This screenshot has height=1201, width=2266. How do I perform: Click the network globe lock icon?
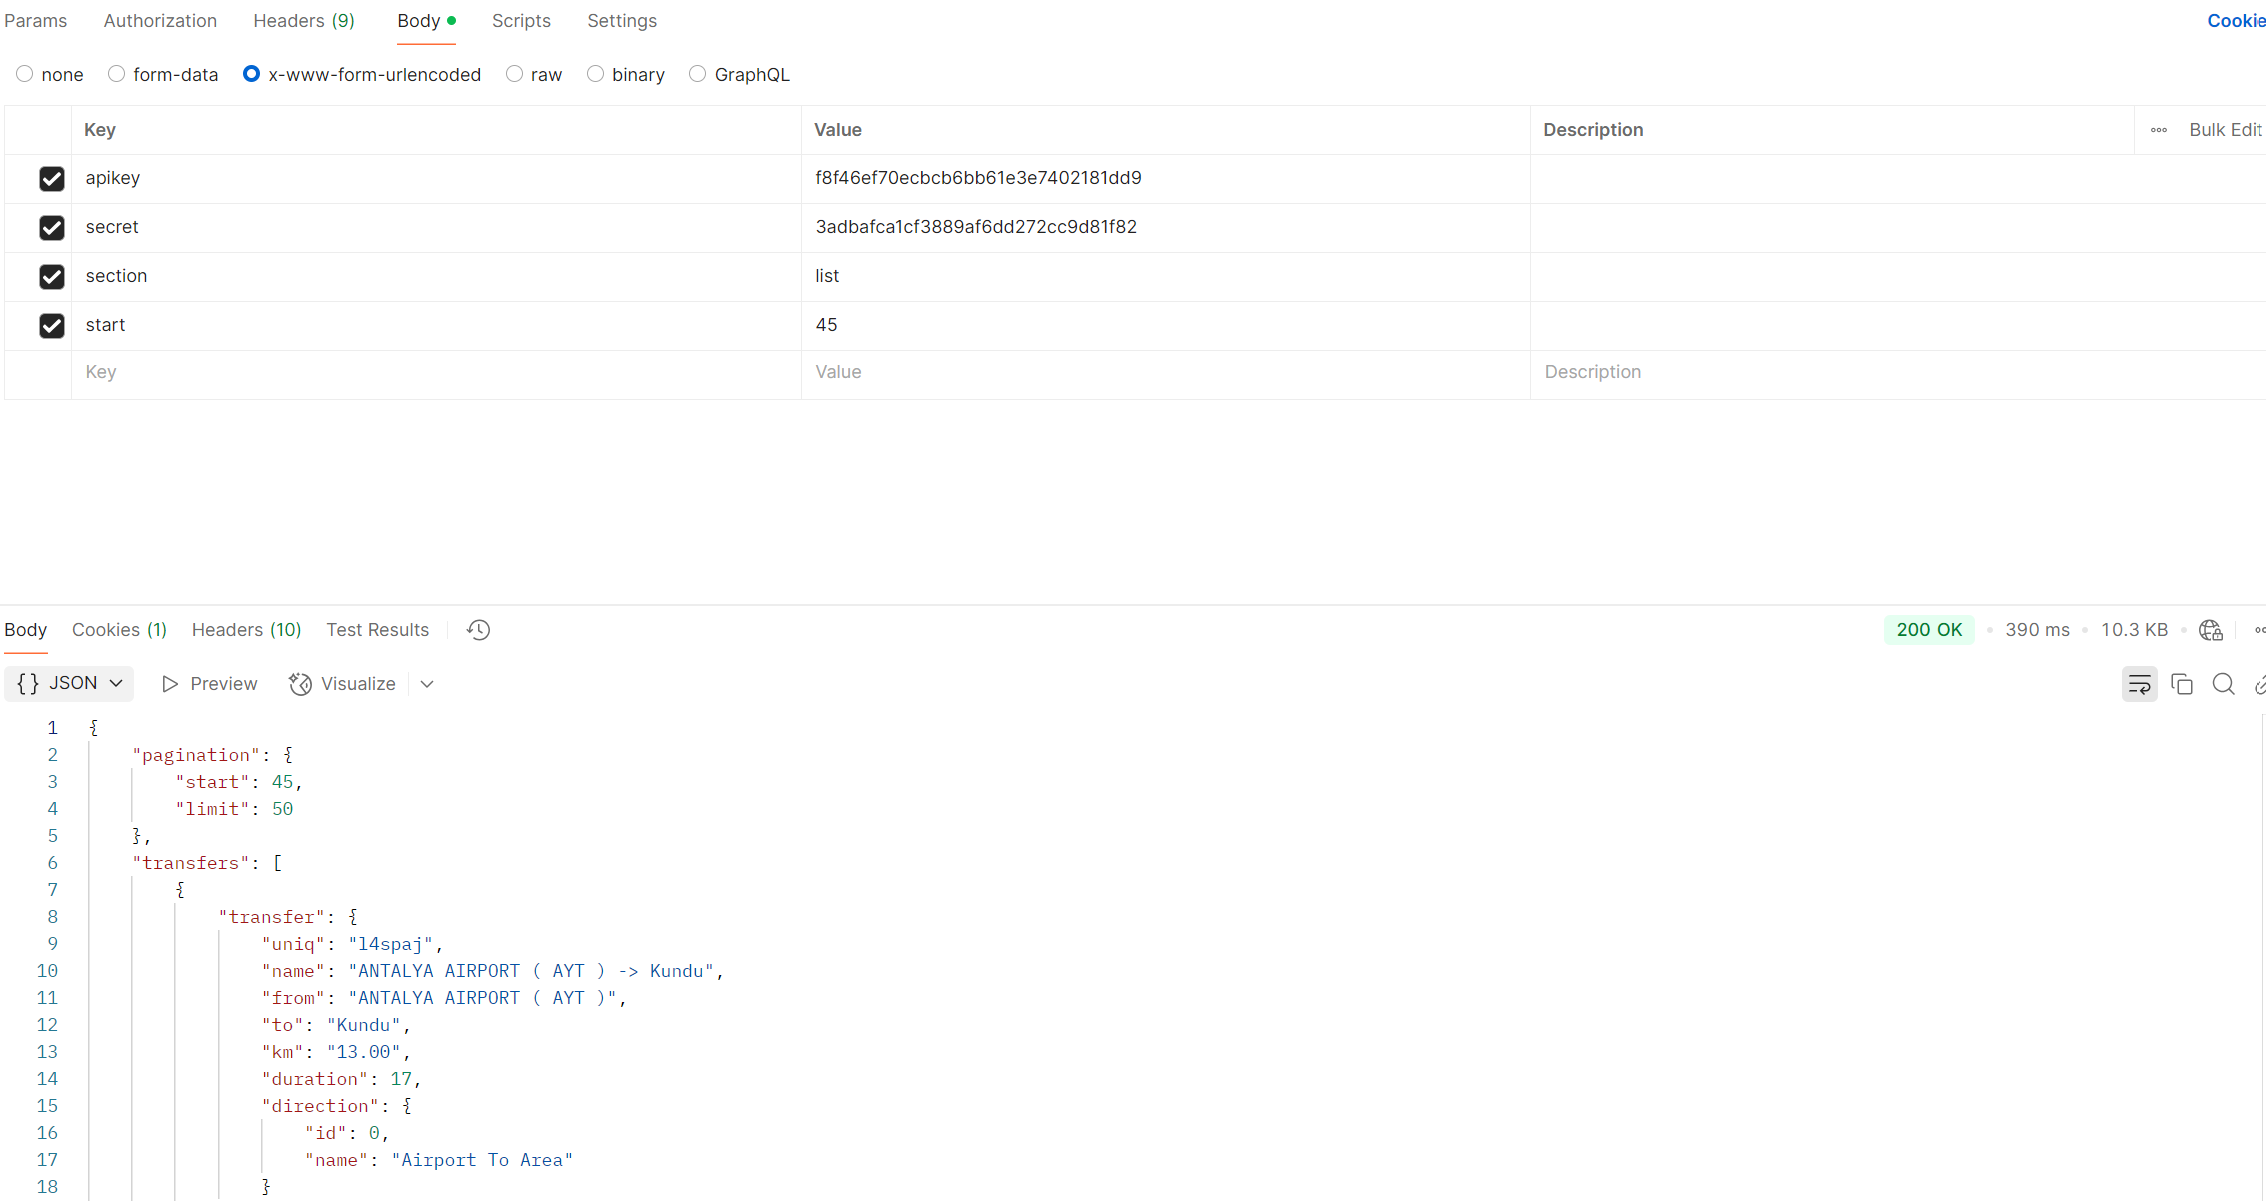click(2210, 630)
